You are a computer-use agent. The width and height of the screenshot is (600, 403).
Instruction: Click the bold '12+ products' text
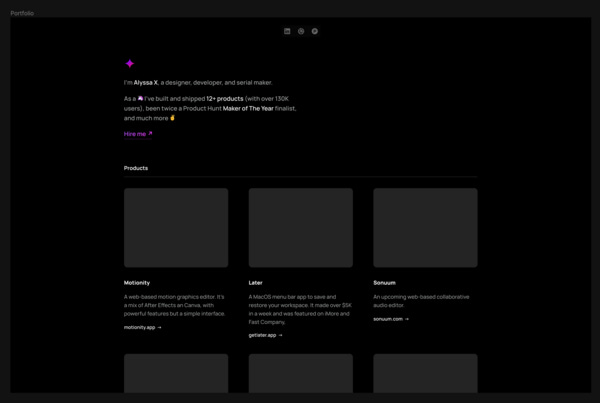click(x=225, y=99)
